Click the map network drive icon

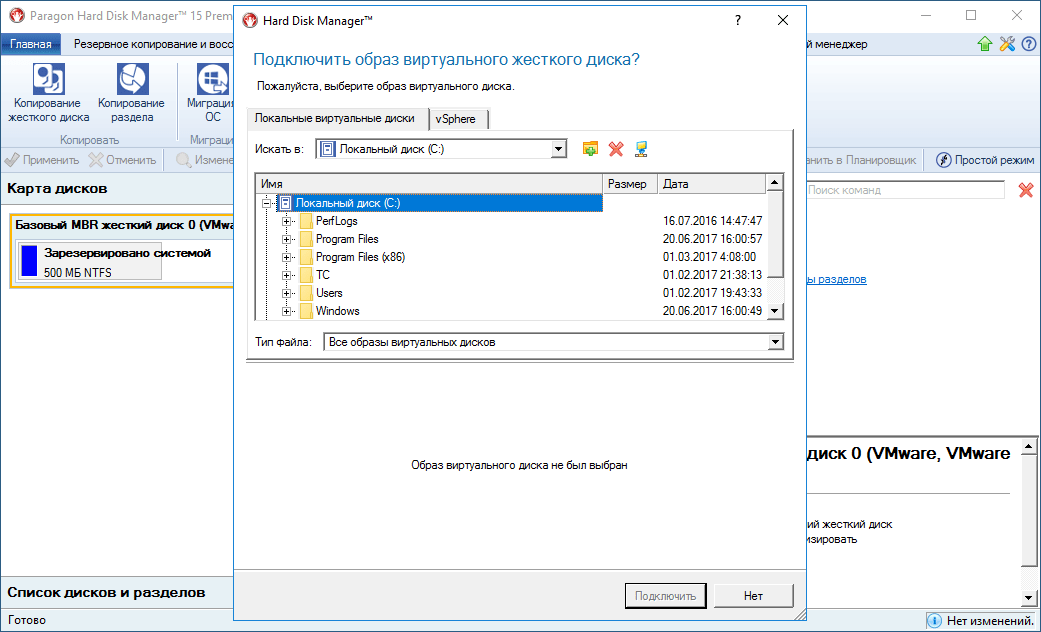(x=641, y=149)
